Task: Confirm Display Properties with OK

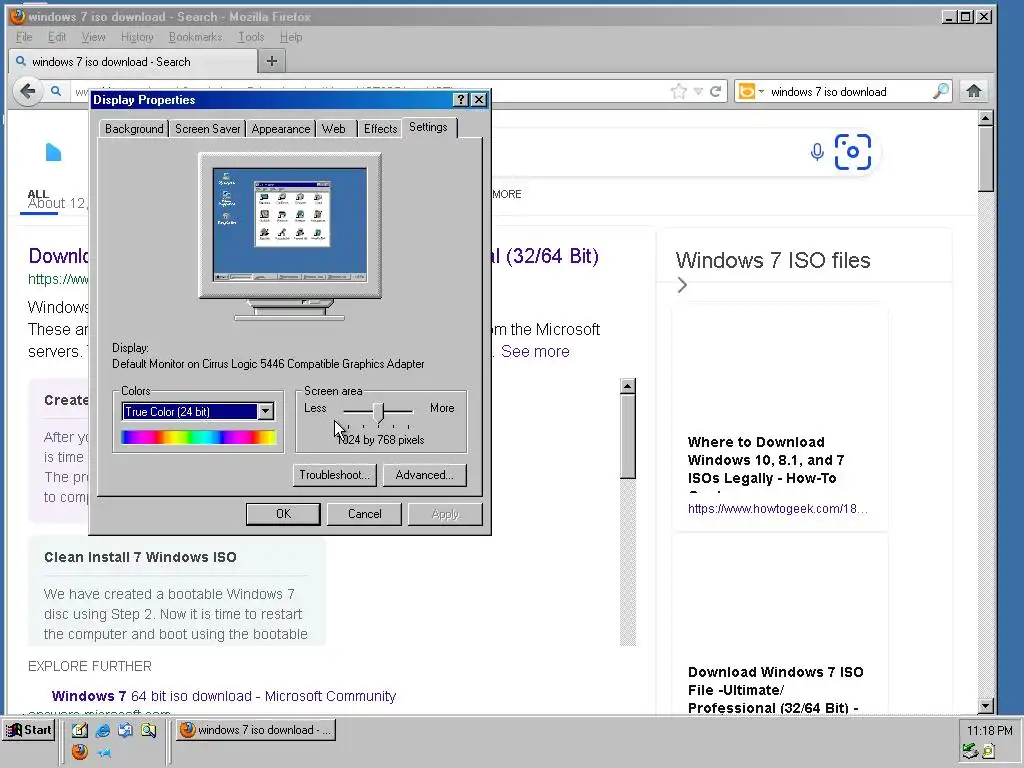Action: pos(283,514)
